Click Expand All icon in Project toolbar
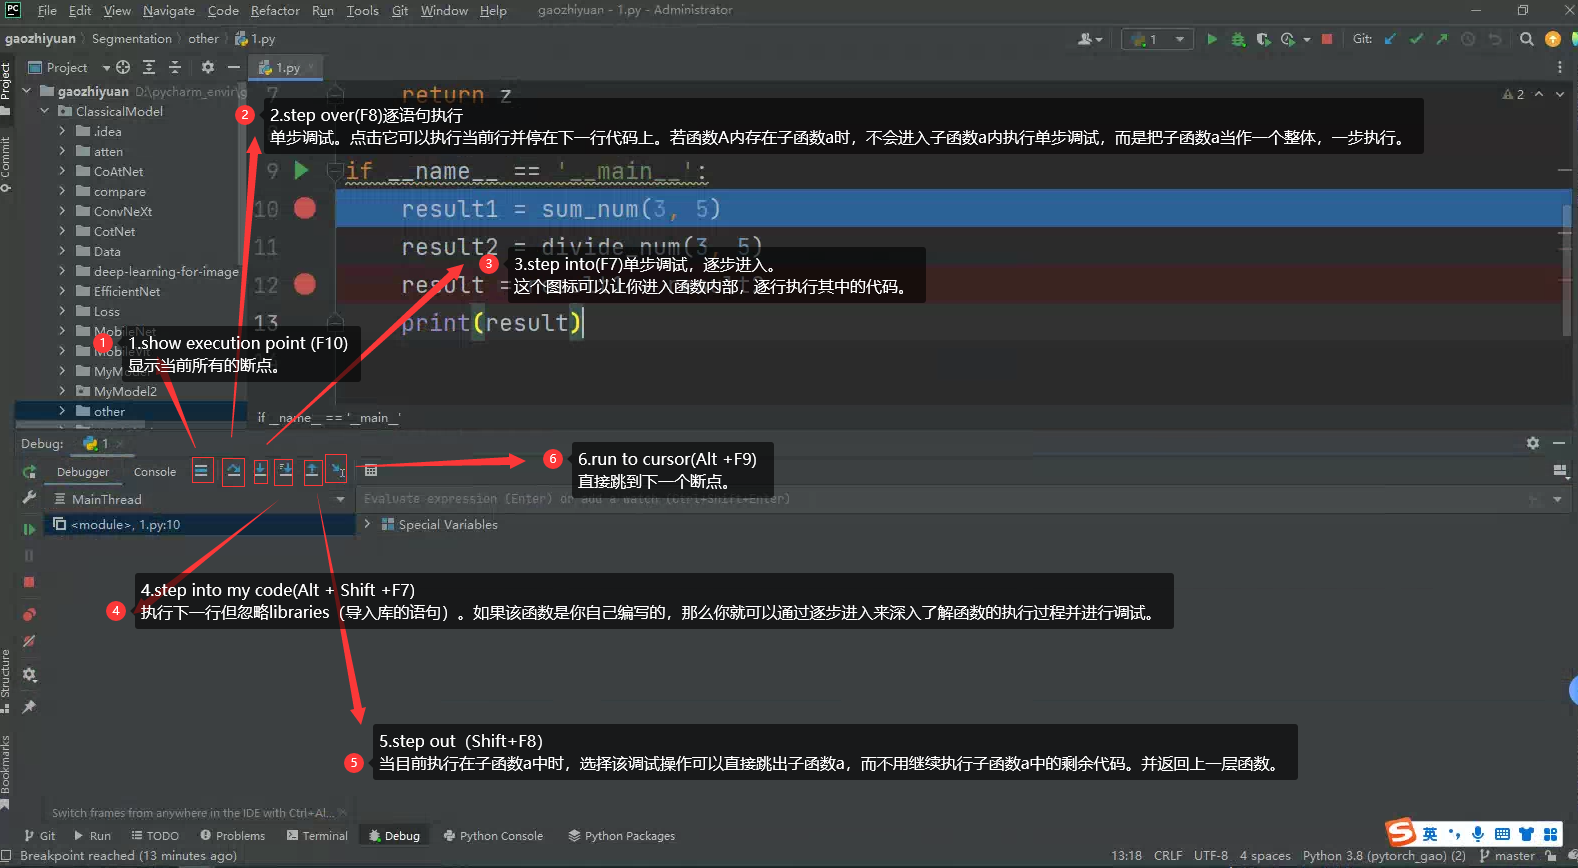Viewport: 1578px width, 868px height. 149,67
